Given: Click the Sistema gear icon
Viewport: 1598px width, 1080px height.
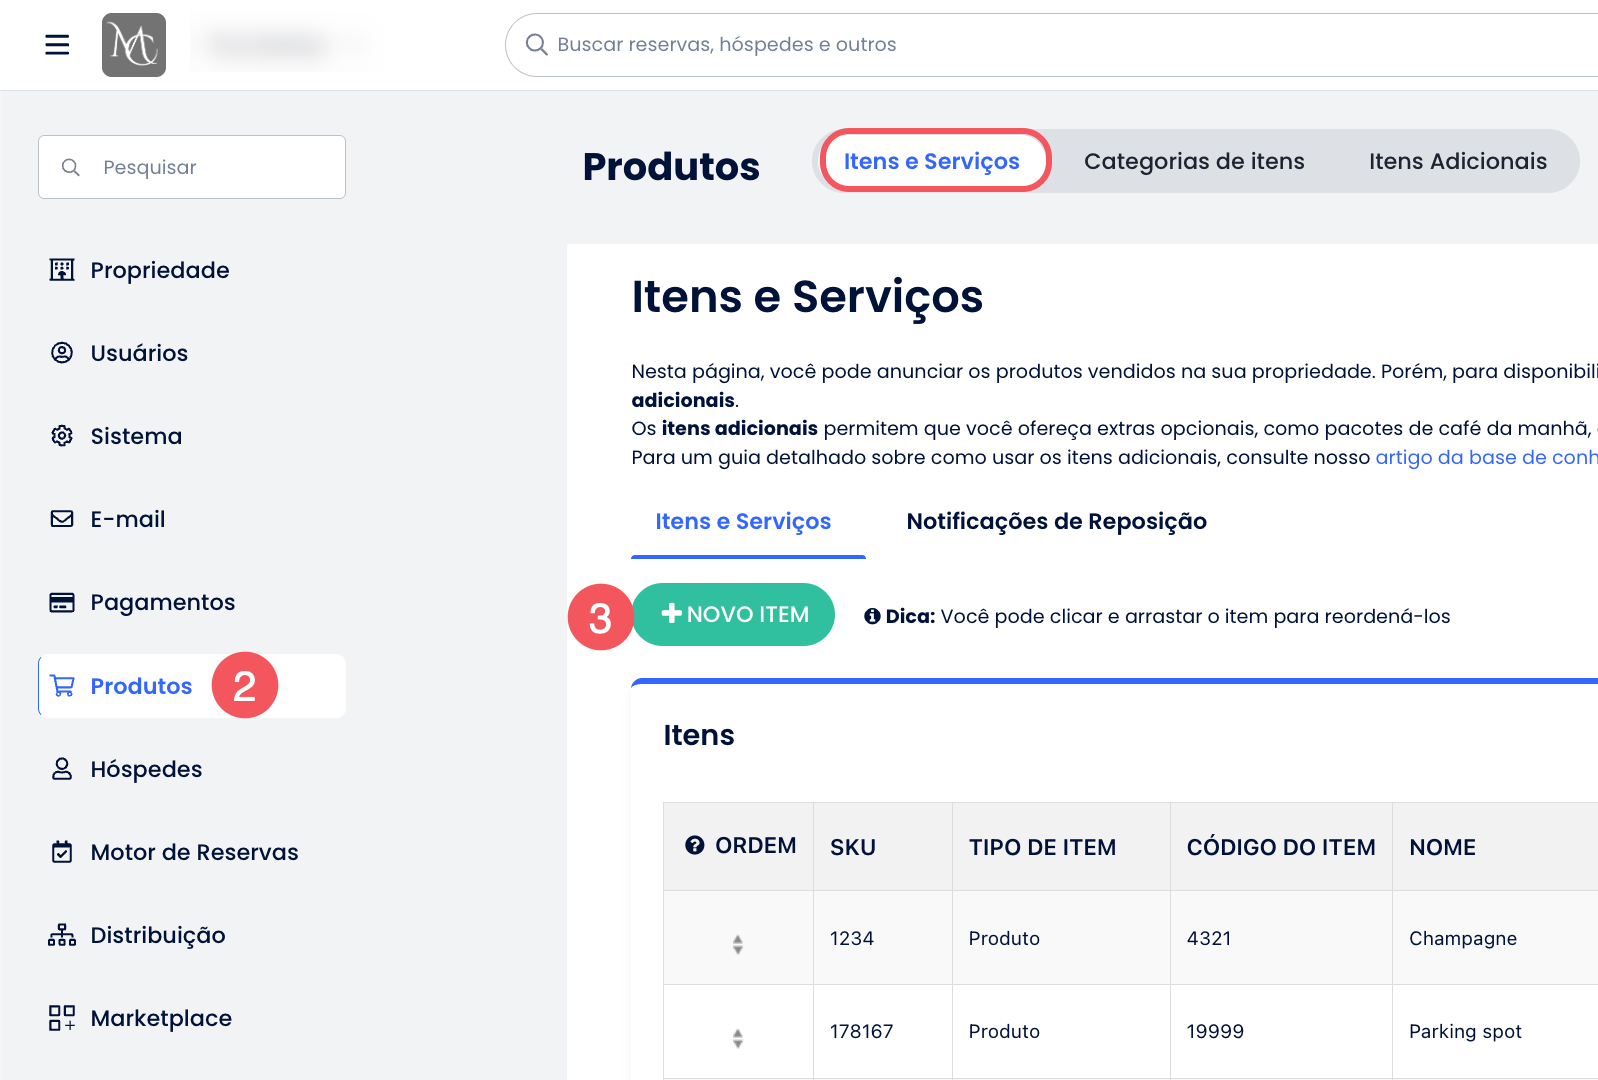Looking at the screenshot, I should coord(62,436).
